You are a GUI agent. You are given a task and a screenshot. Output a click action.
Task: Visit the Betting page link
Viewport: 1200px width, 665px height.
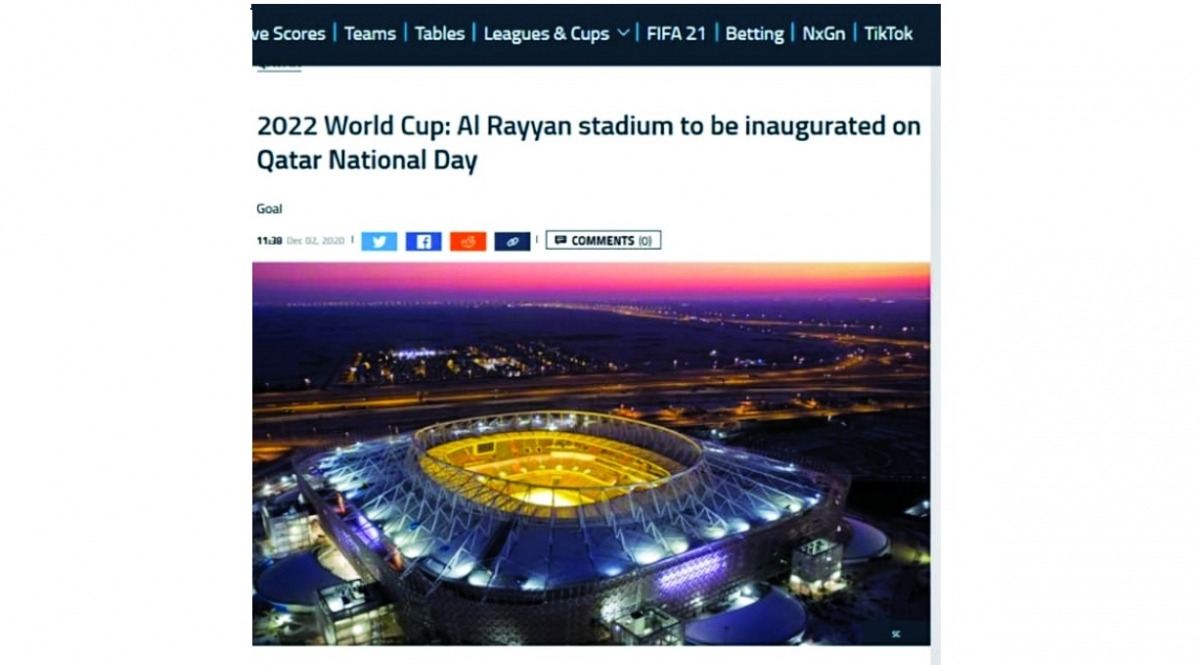tap(754, 34)
